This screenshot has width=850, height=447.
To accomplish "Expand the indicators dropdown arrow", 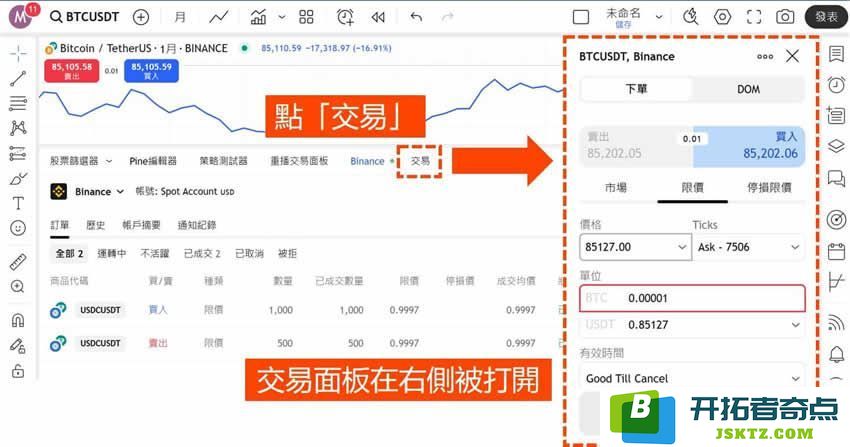I will pos(282,17).
